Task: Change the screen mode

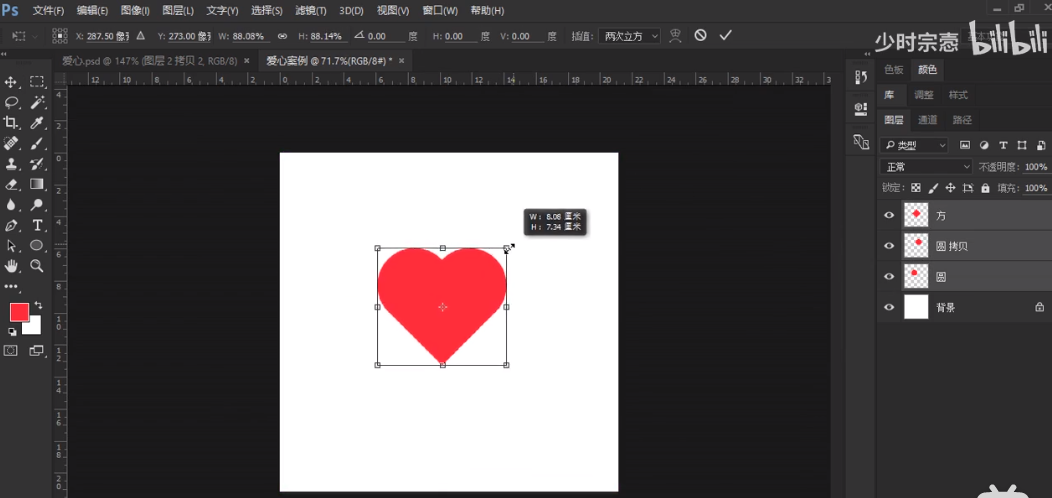Action: pos(36,350)
